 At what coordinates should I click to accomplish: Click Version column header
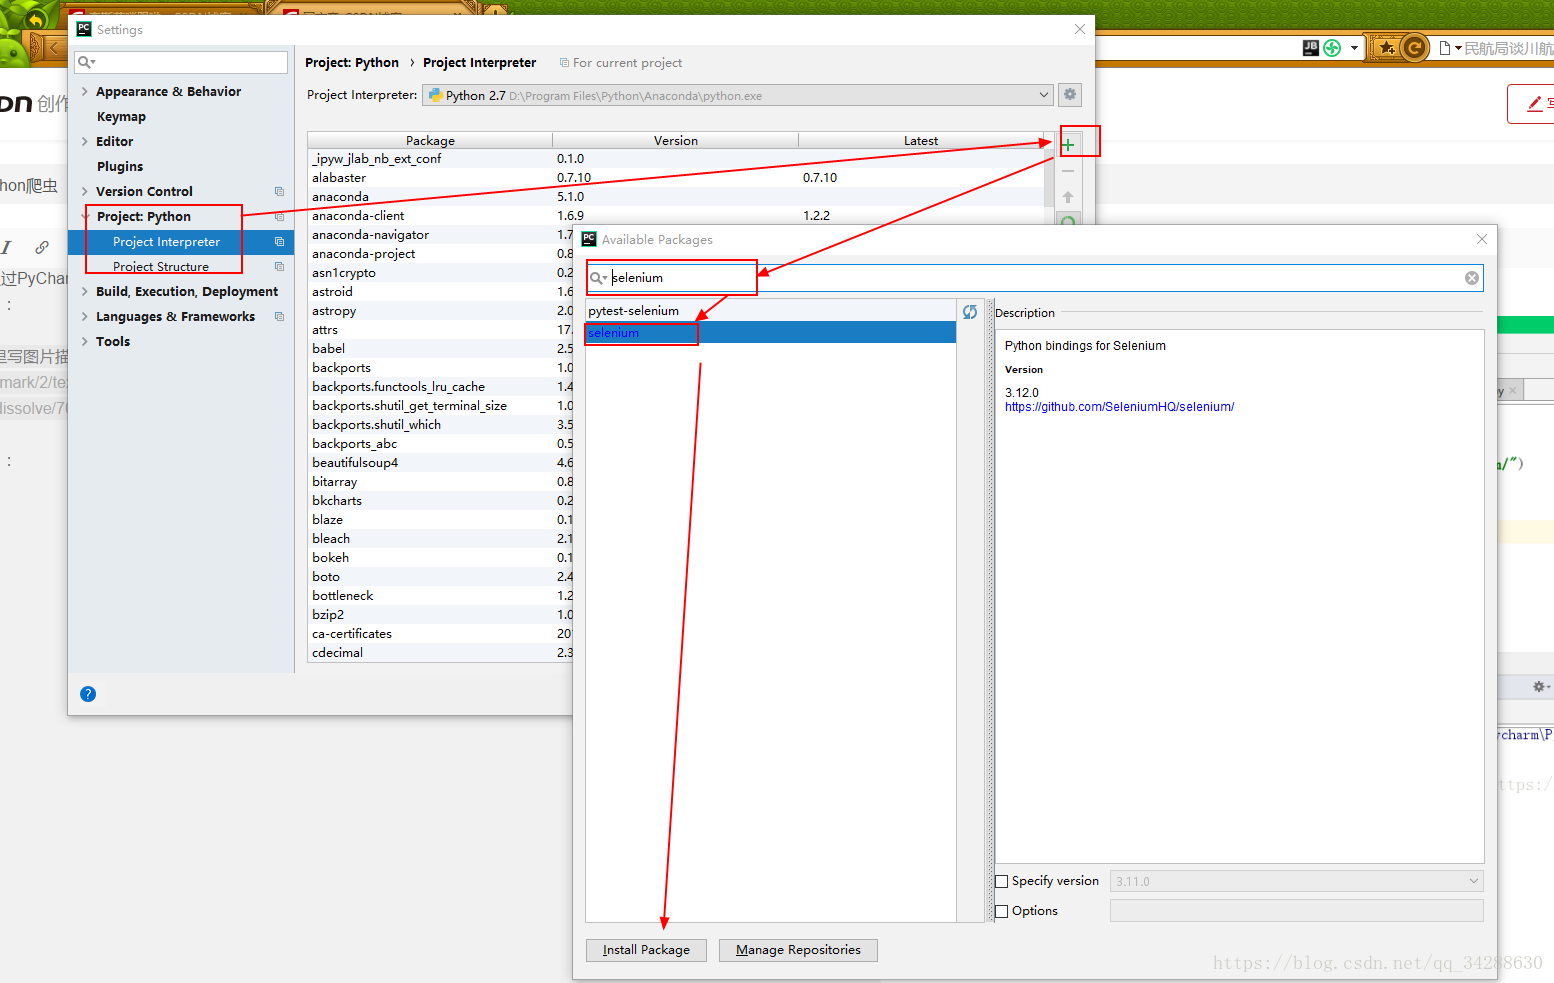(676, 141)
